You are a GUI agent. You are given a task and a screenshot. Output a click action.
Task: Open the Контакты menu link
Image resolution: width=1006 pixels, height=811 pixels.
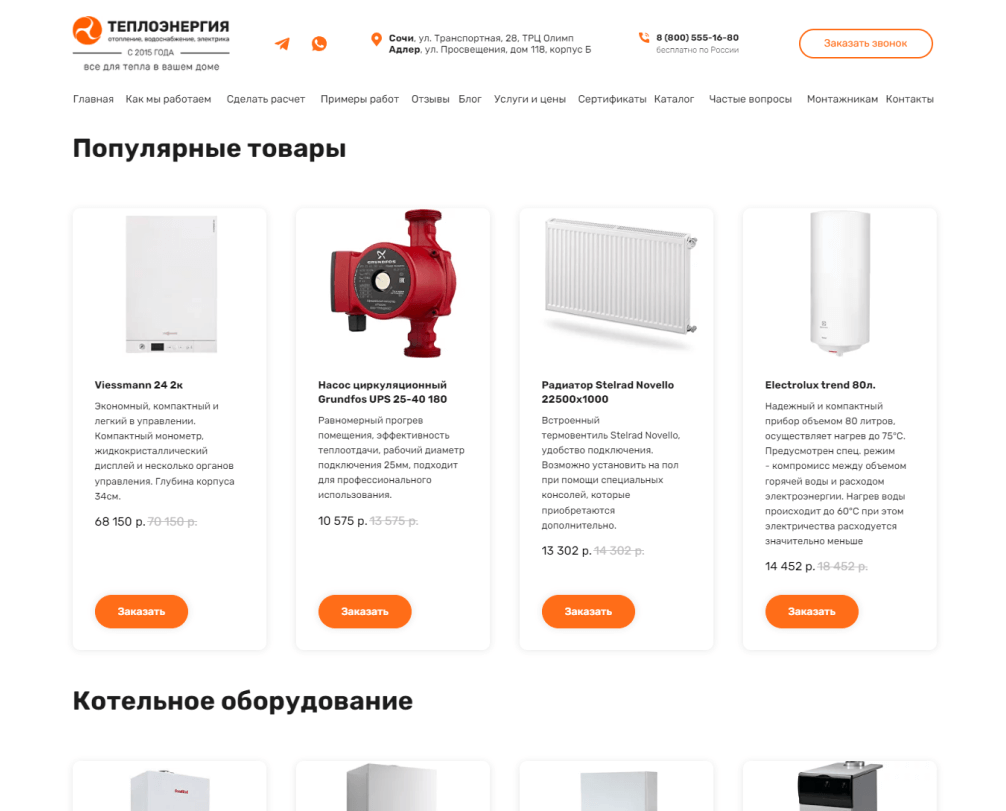(x=909, y=99)
